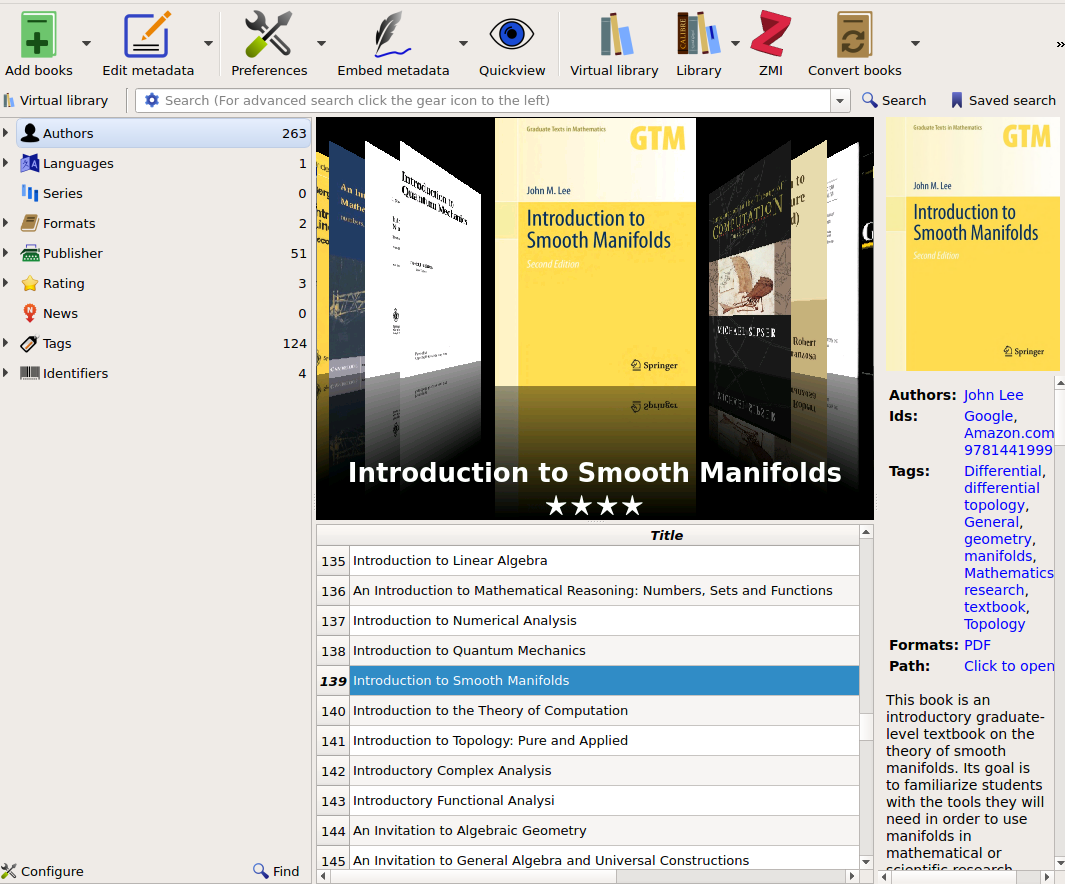Toggle Quickview eye icon

(511, 34)
